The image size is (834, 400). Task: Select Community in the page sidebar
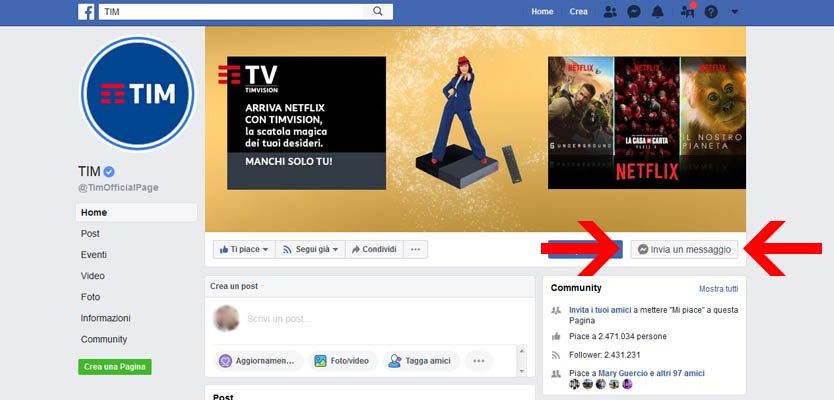click(x=104, y=339)
